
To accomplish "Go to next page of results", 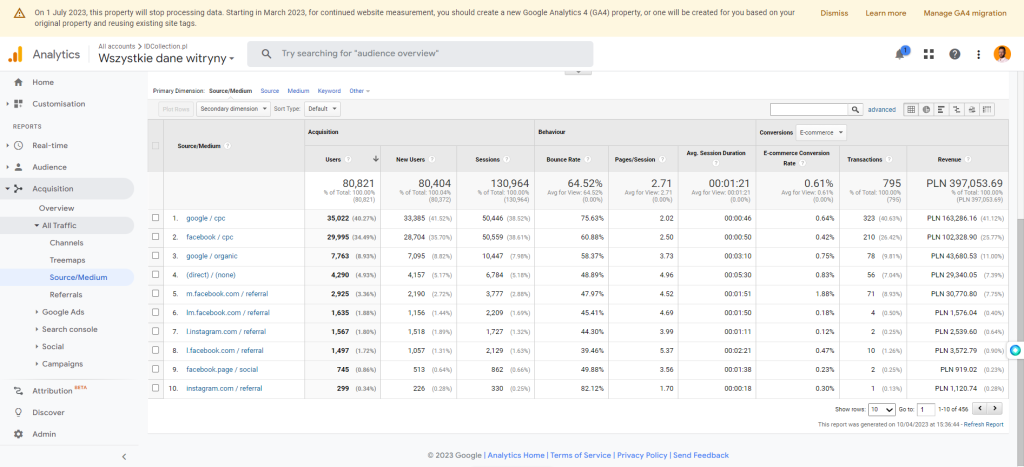I will [995, 409].
